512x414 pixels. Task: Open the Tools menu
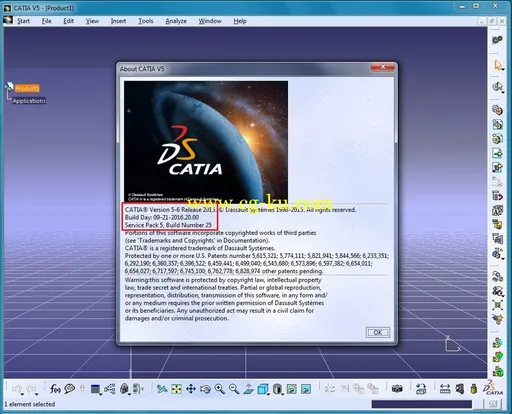point(146,21)
